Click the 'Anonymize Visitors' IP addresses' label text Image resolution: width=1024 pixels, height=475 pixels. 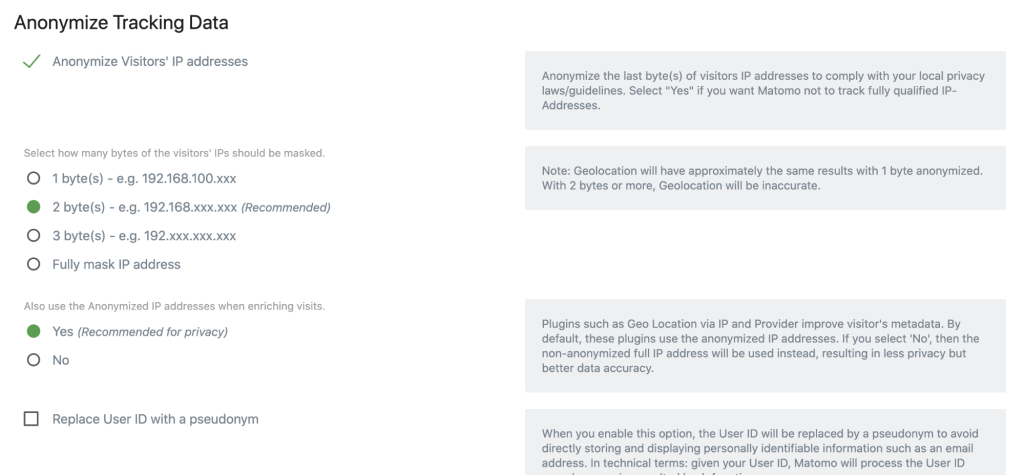[150, 62]
